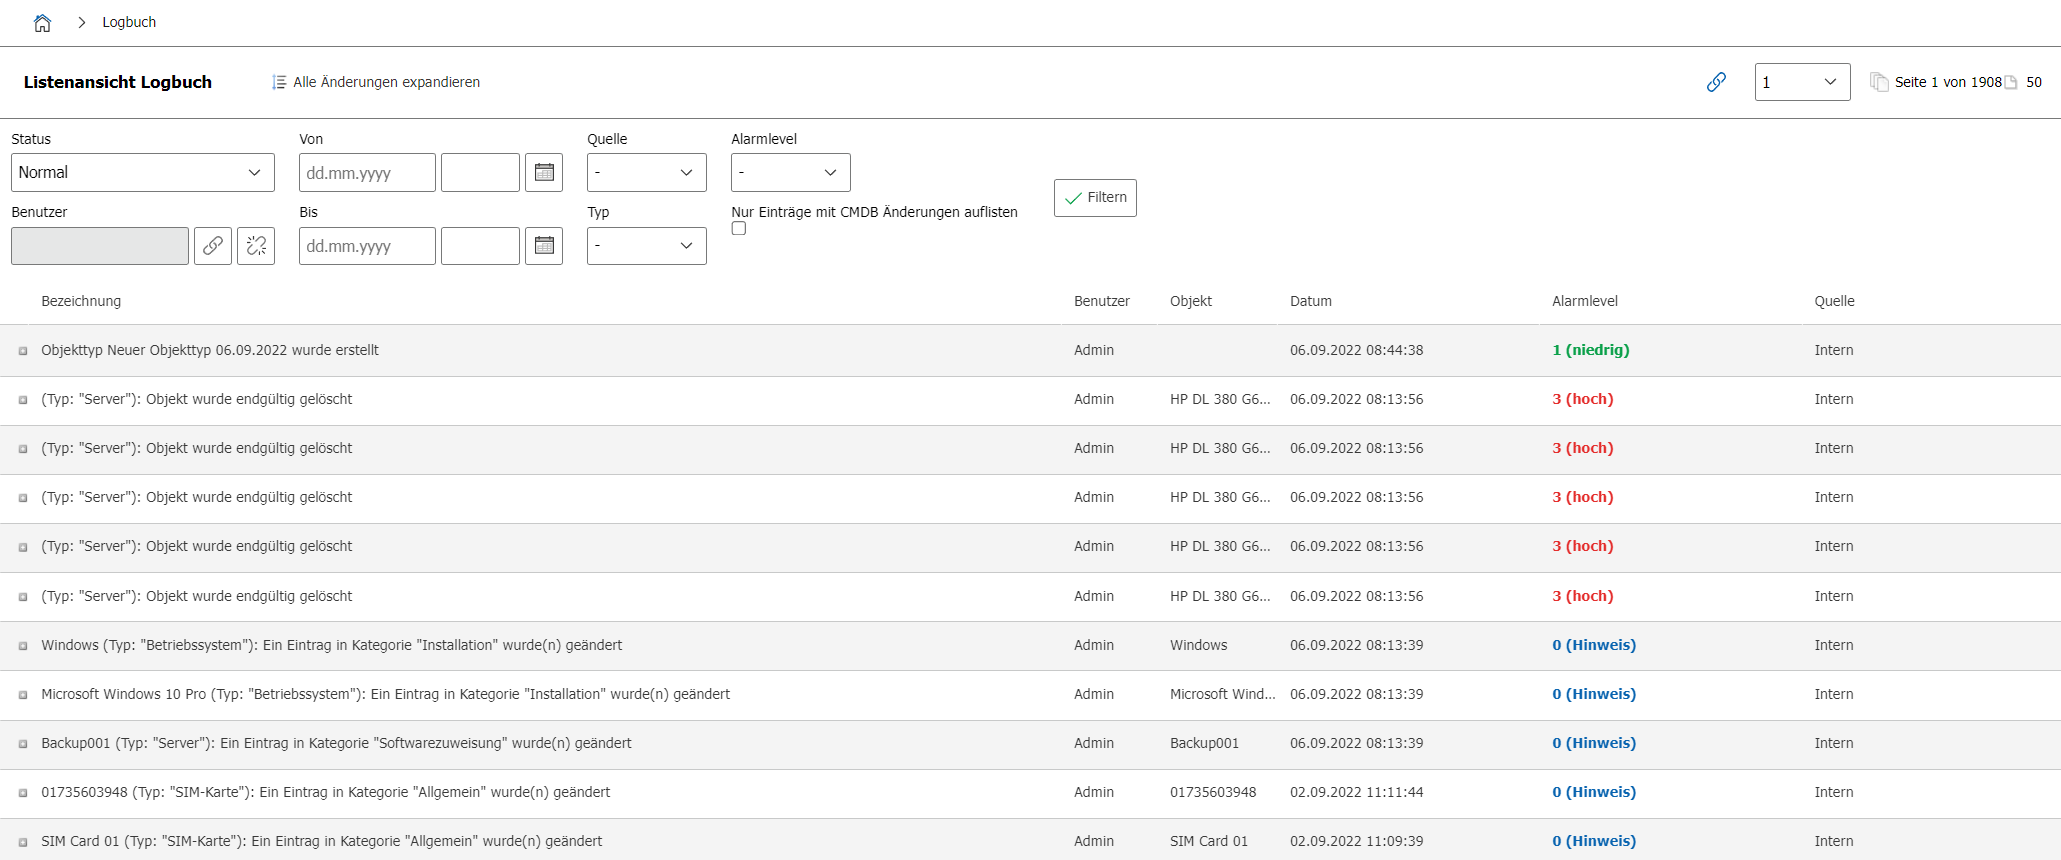The width and height of the screenshot is (2061, 860).
Task: Focus the Bis date field
Action: tap(367, 246)
